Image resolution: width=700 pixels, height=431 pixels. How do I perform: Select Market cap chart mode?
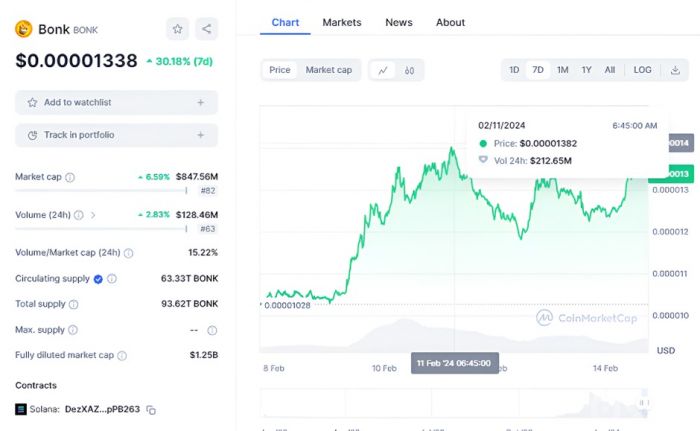tap(329, 70)
